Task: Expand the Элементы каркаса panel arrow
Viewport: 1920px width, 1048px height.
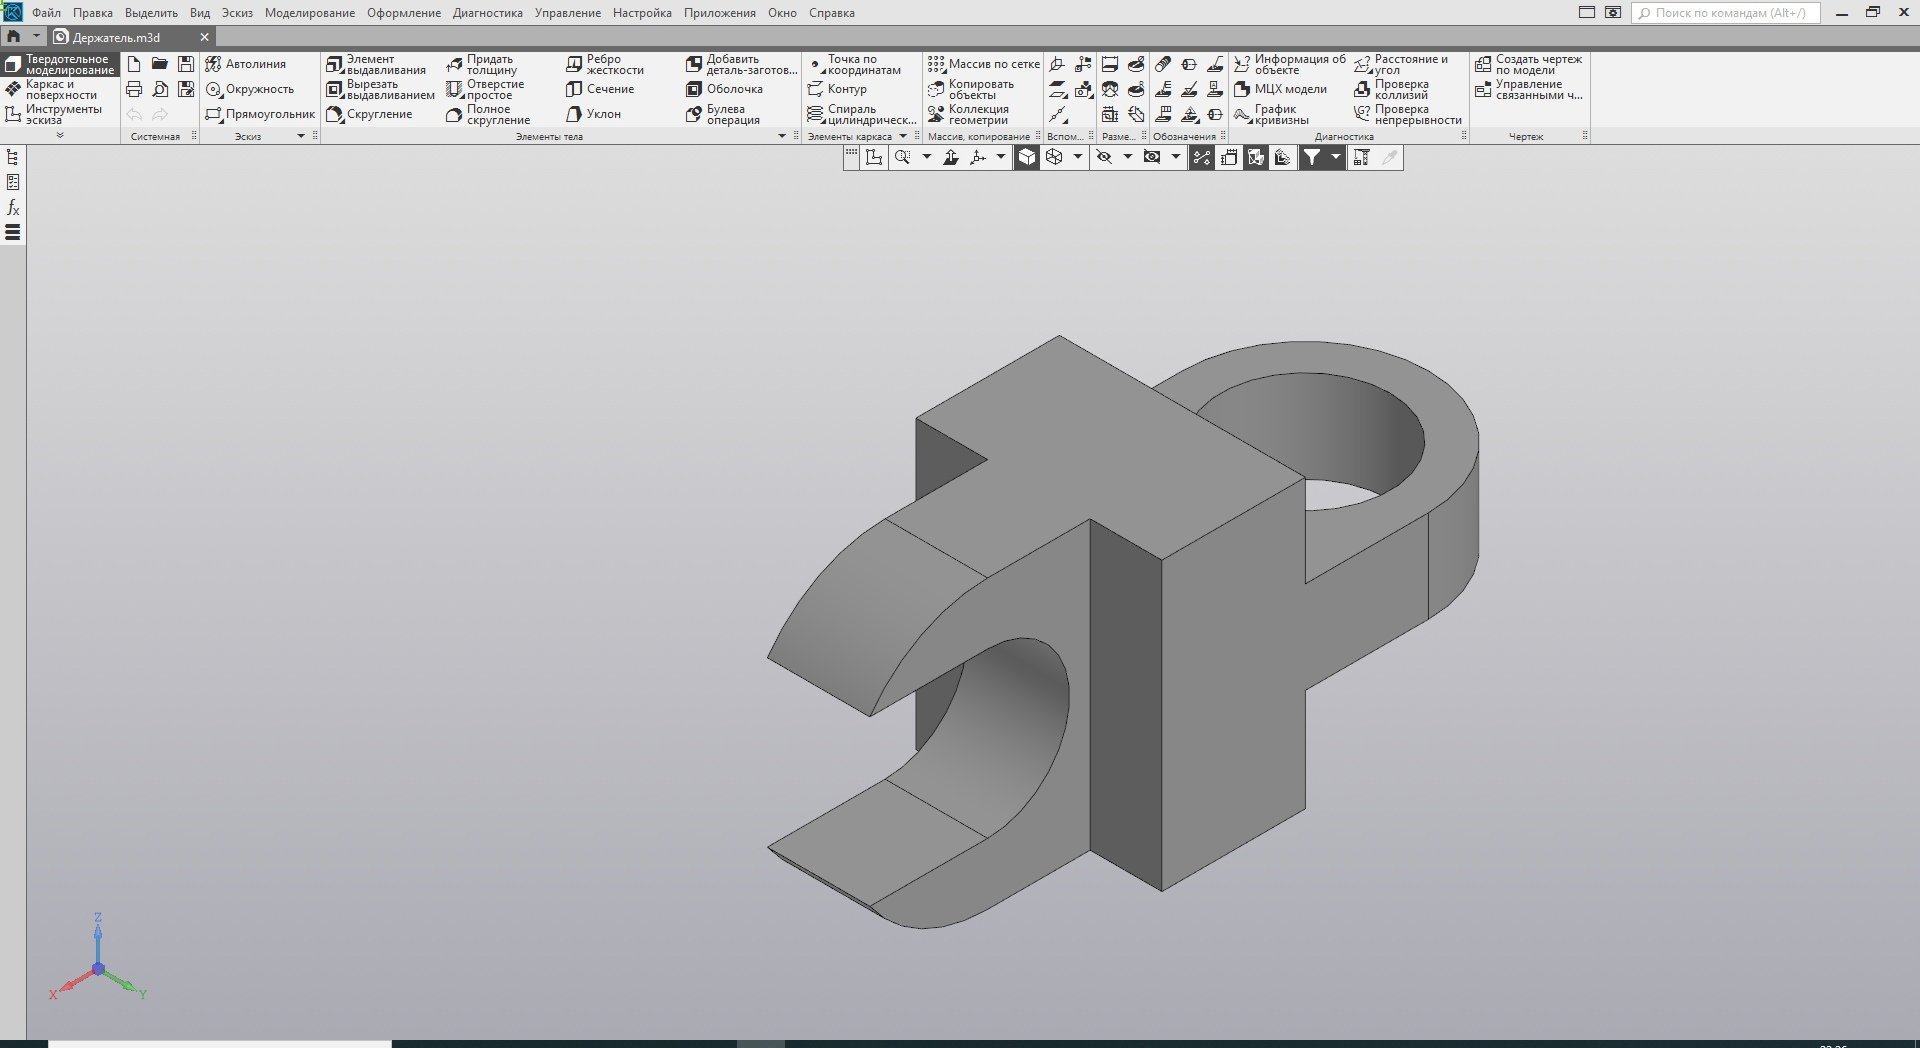Action: [903, 136]
